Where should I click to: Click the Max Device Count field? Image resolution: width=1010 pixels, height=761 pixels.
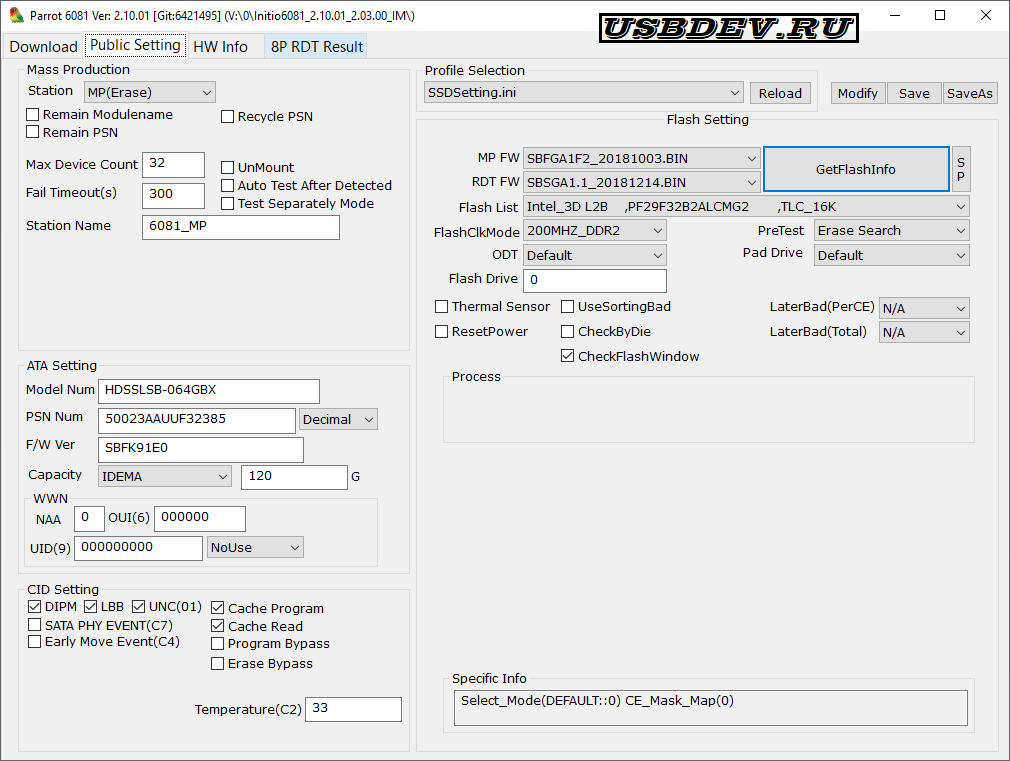173,164
